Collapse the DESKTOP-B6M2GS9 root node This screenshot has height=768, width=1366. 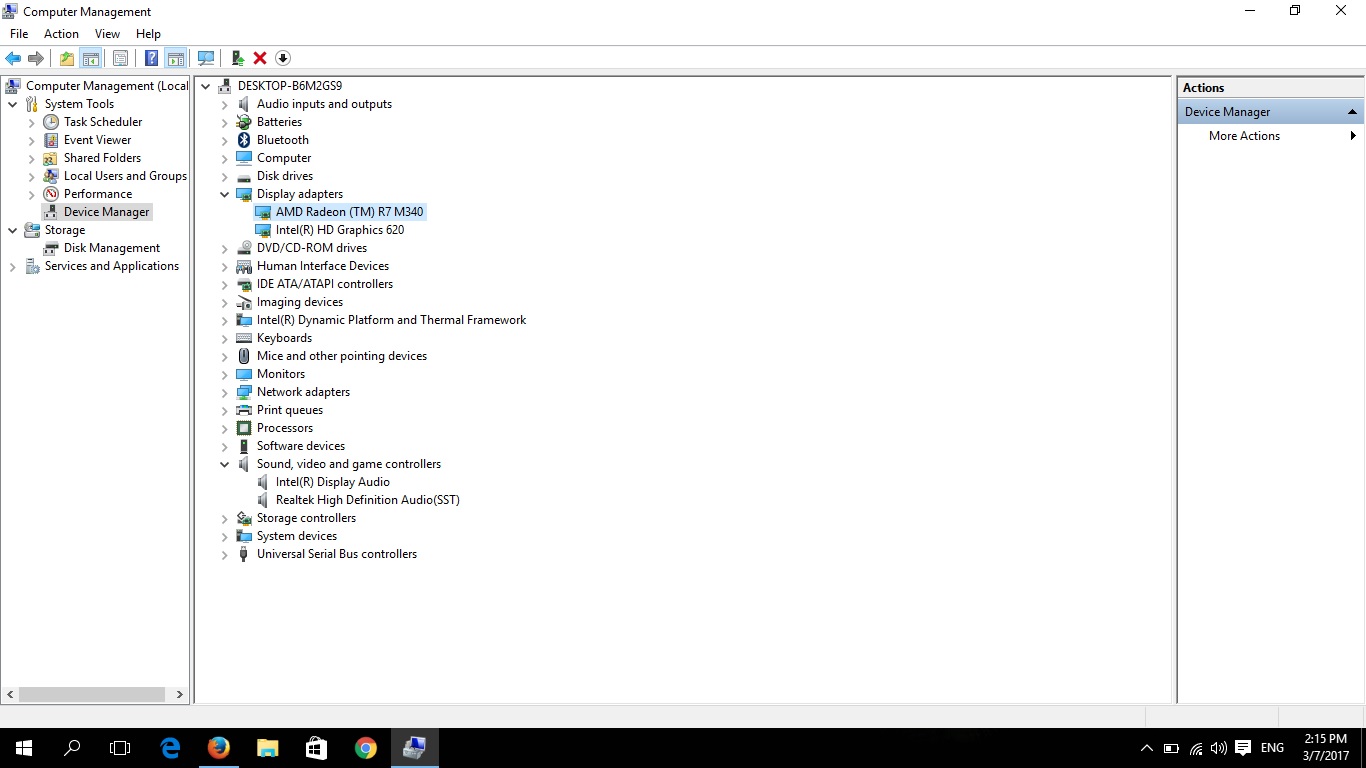(x=206, y=86)
